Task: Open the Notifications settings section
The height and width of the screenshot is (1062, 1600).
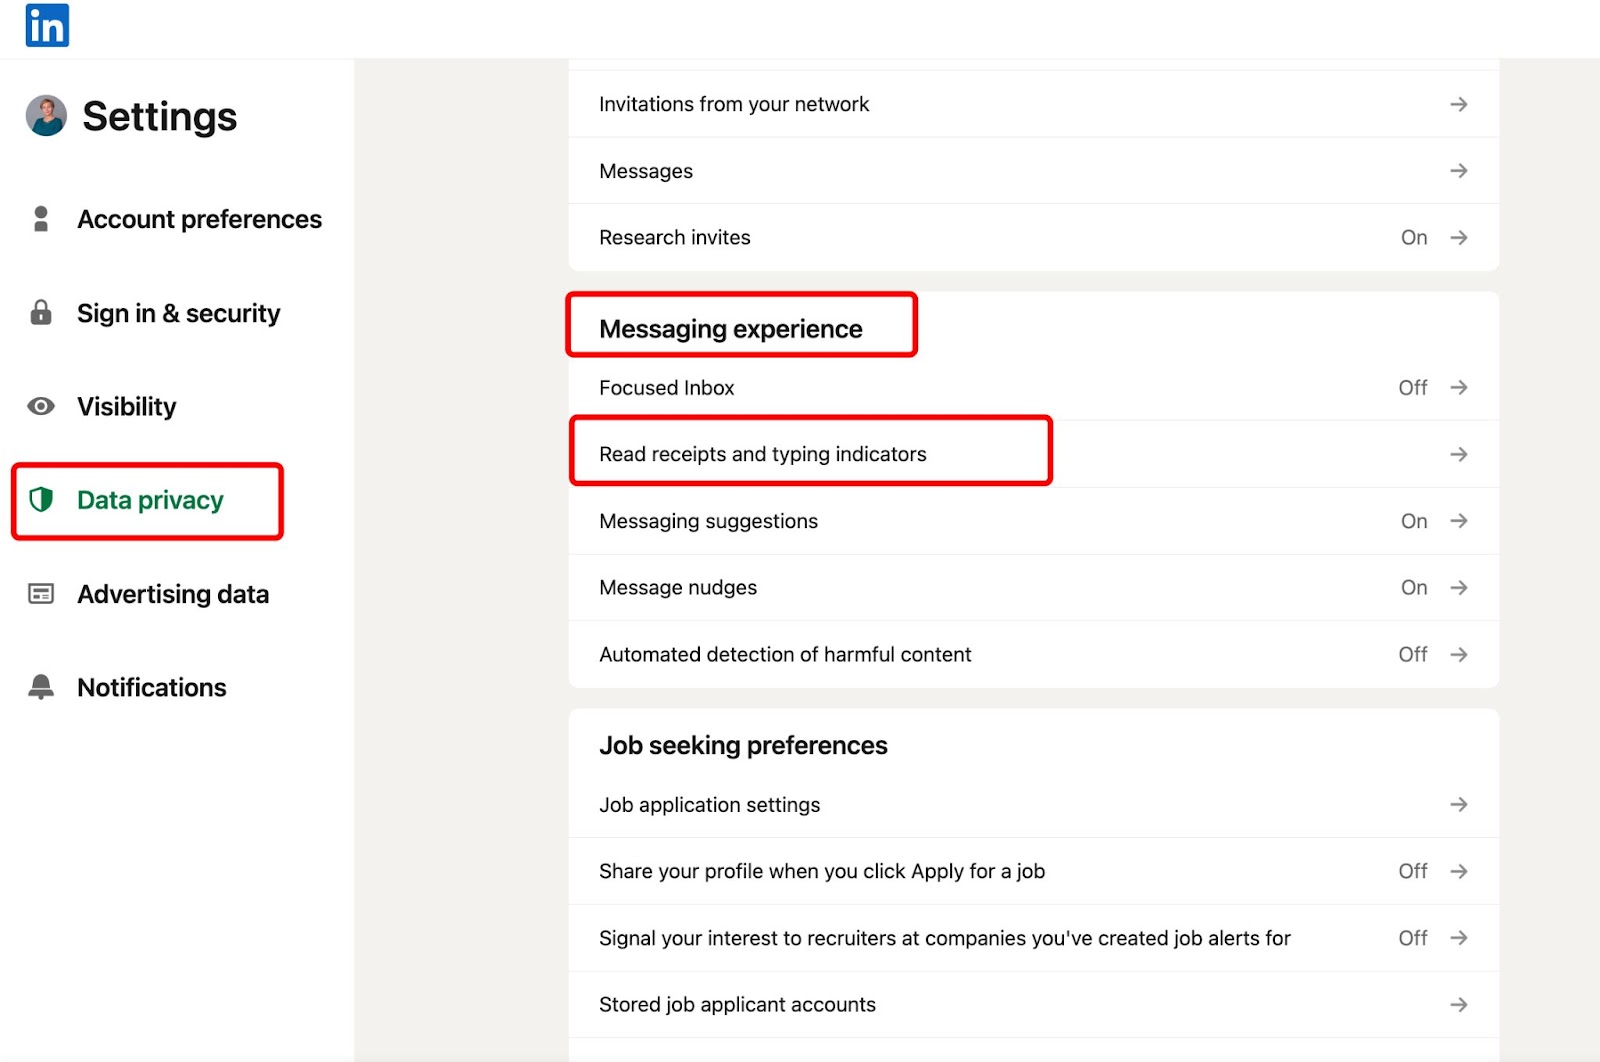Action: [x=151, y=686]
